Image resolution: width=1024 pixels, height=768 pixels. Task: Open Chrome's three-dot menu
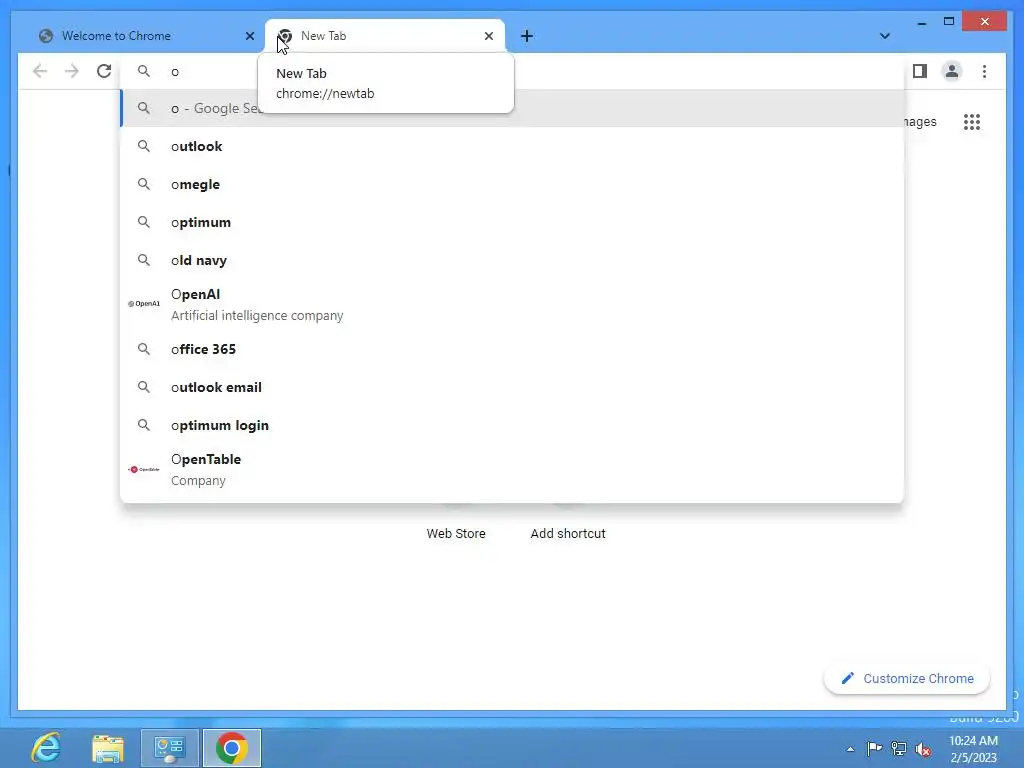point(984,71)
